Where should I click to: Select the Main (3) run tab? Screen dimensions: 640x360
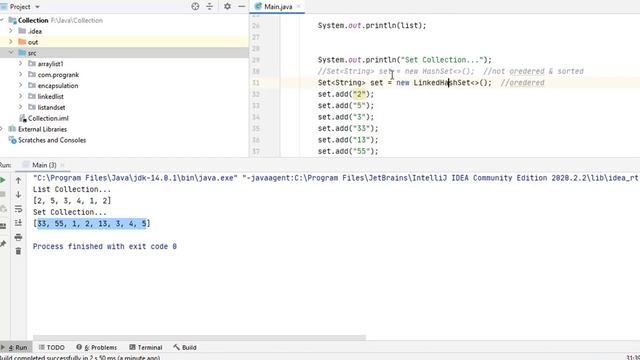point(44,165)
